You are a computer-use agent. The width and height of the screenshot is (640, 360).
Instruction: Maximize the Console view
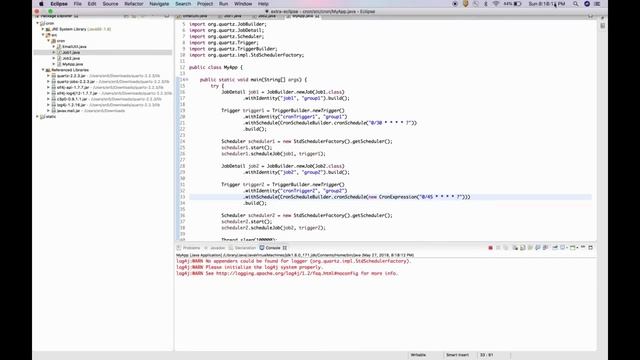click(591, 247)
